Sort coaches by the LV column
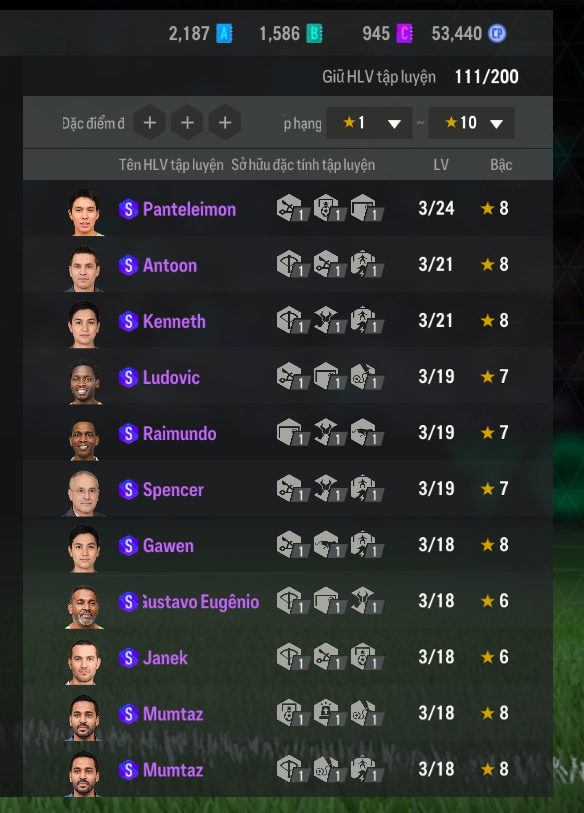The width and height of the screenshot is (584, 813). tap(441, 165)
